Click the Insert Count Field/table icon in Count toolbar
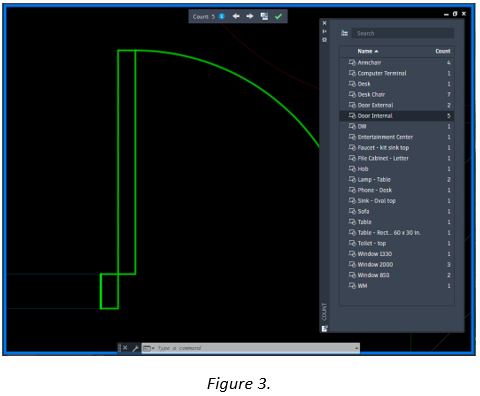Screen dimensions: 480x396 click(264, 16)
